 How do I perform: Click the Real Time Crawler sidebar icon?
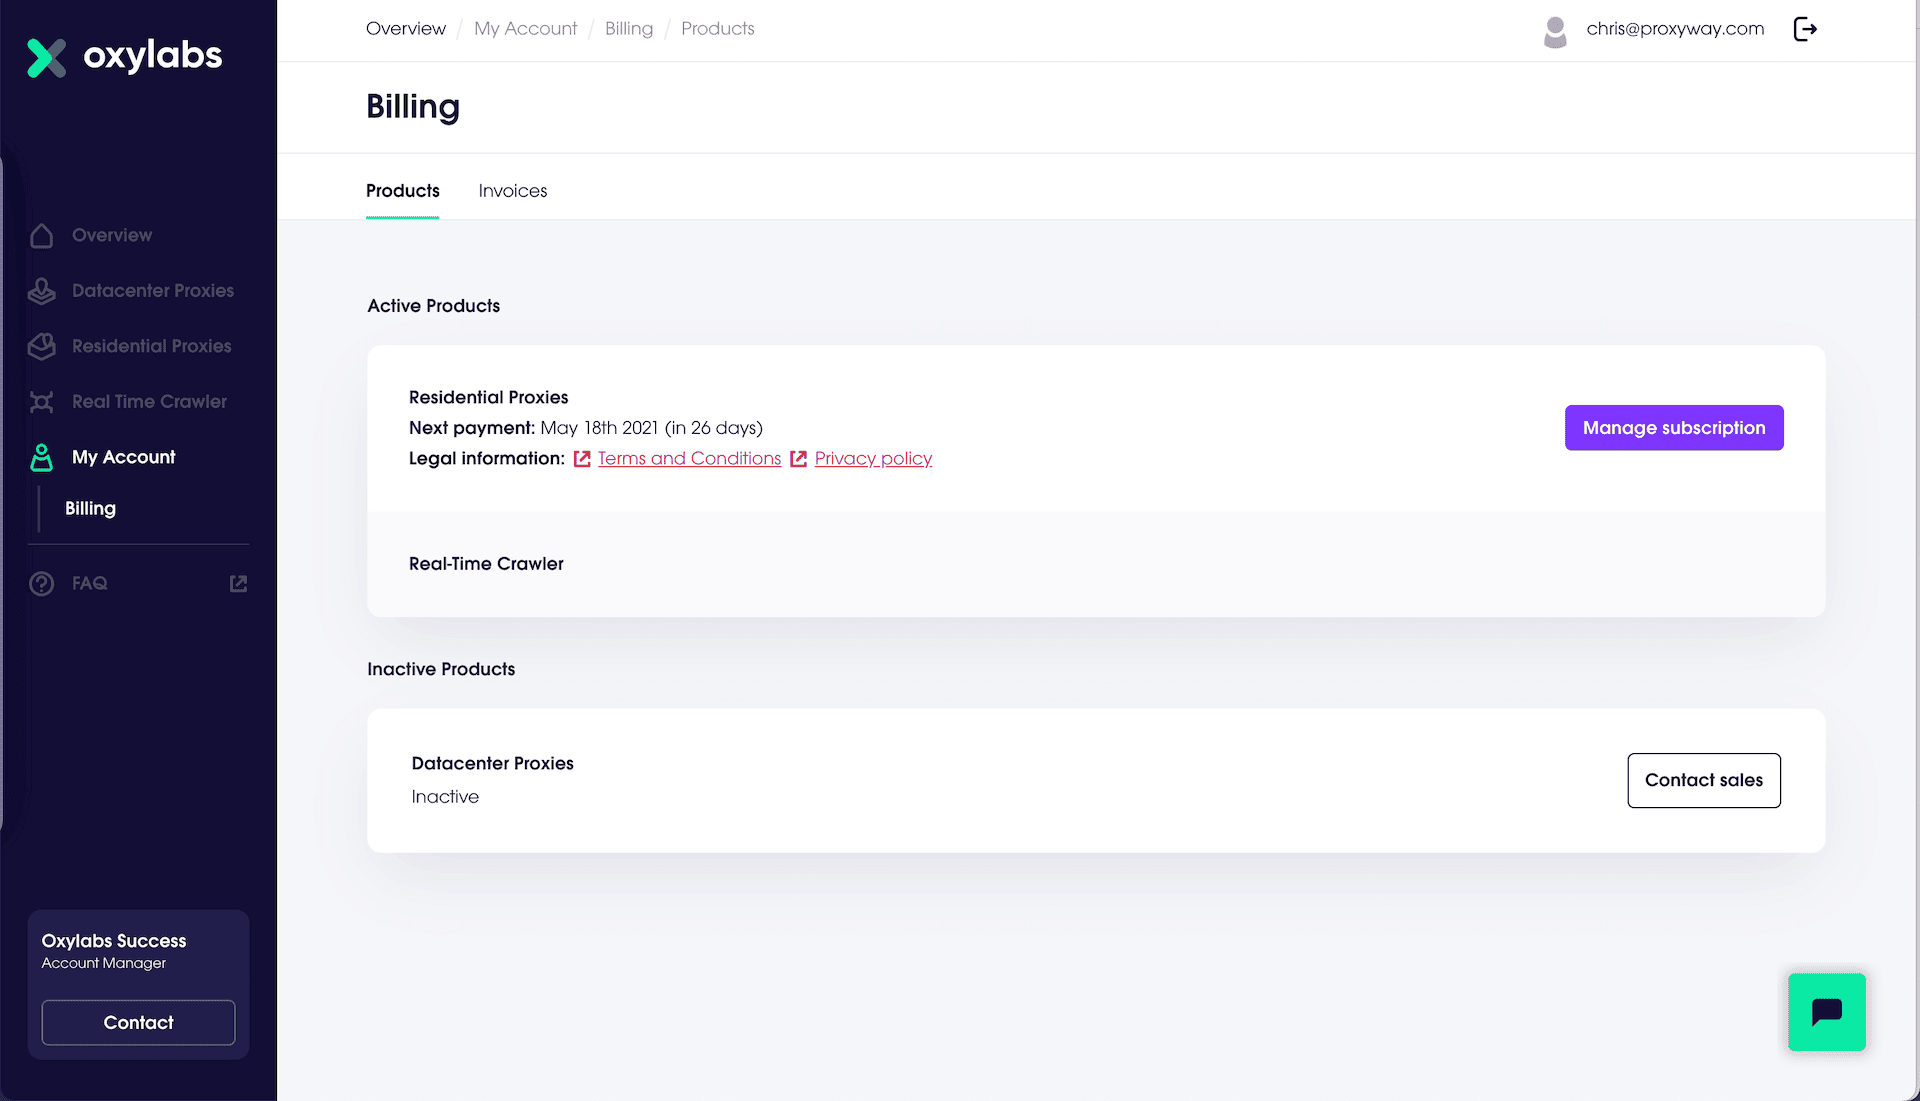41,402
